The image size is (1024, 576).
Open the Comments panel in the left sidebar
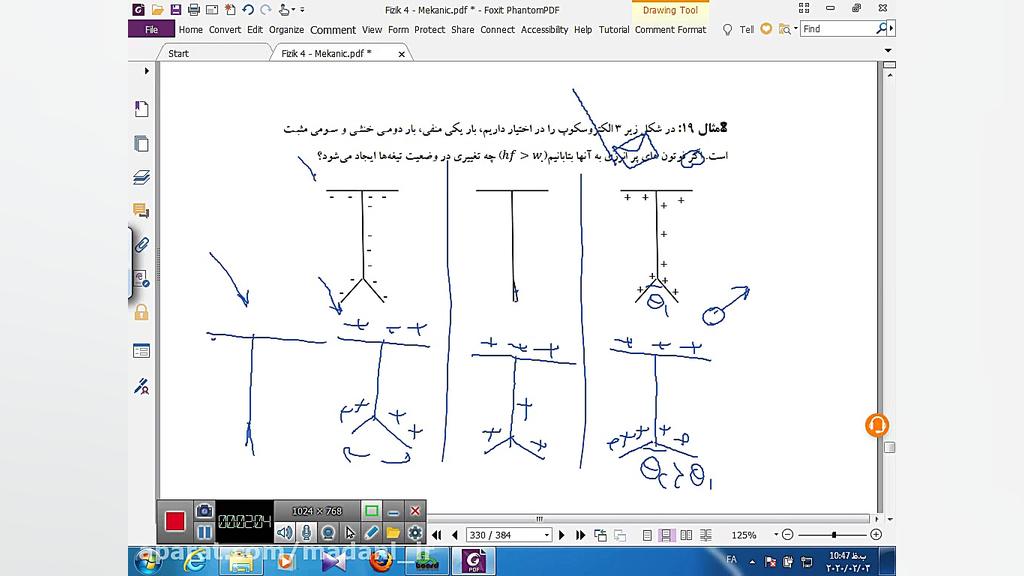pos(142,211)
